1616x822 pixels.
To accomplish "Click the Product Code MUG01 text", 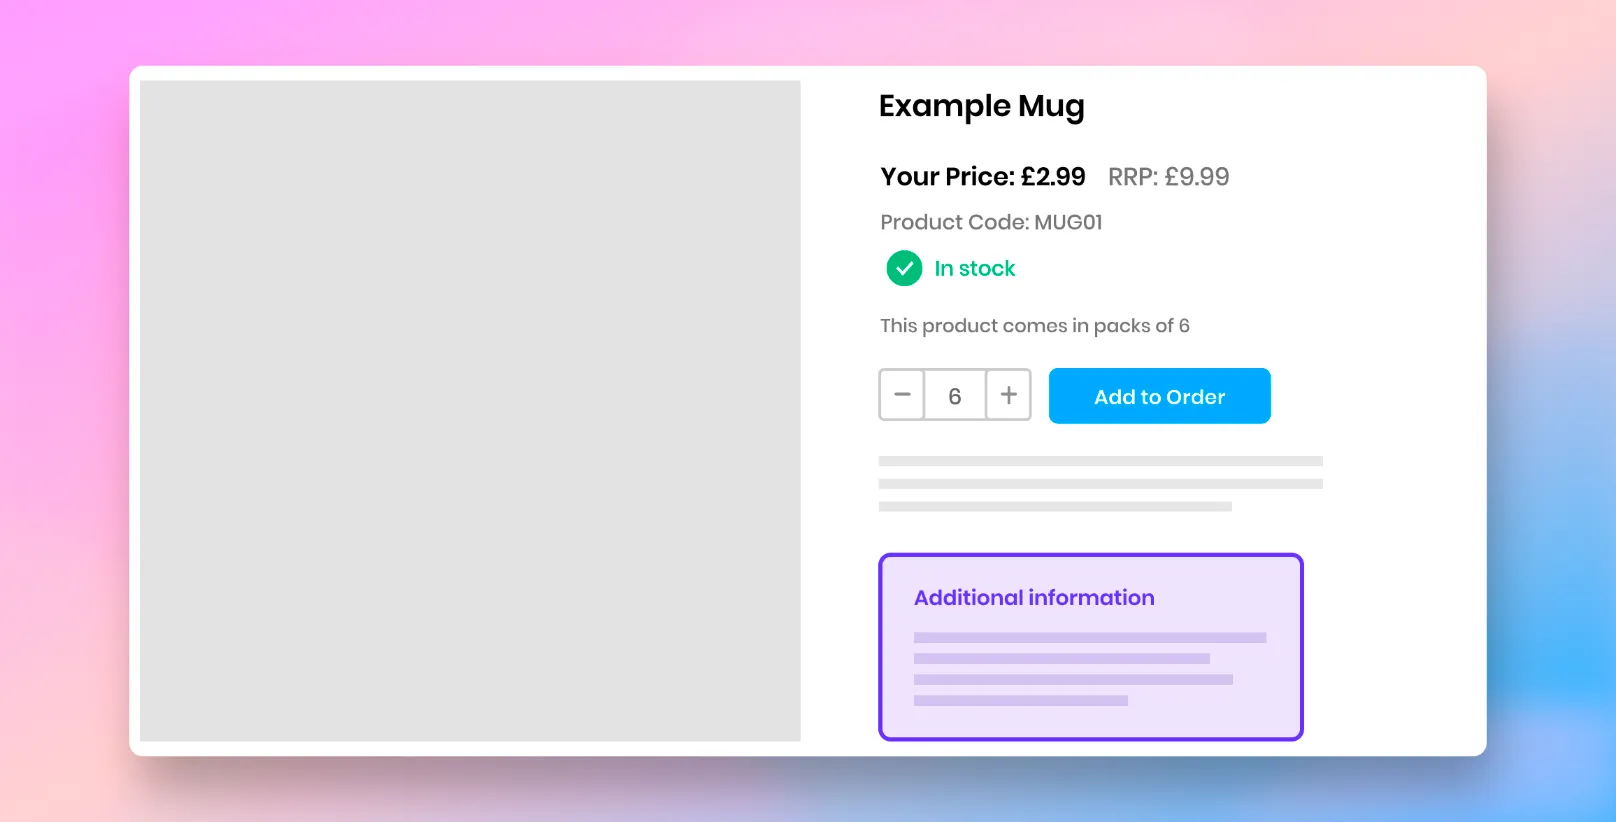I will point(991,222).
